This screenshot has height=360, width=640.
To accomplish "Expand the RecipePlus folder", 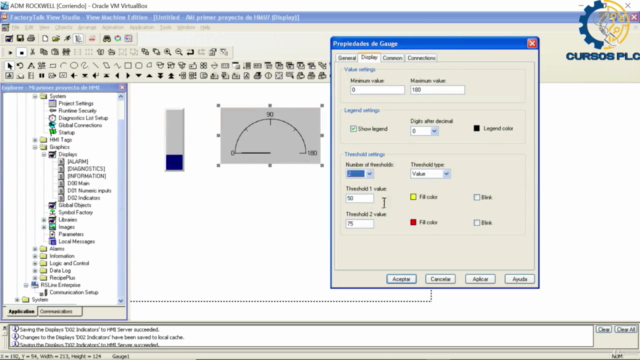I will click(35, 278).
